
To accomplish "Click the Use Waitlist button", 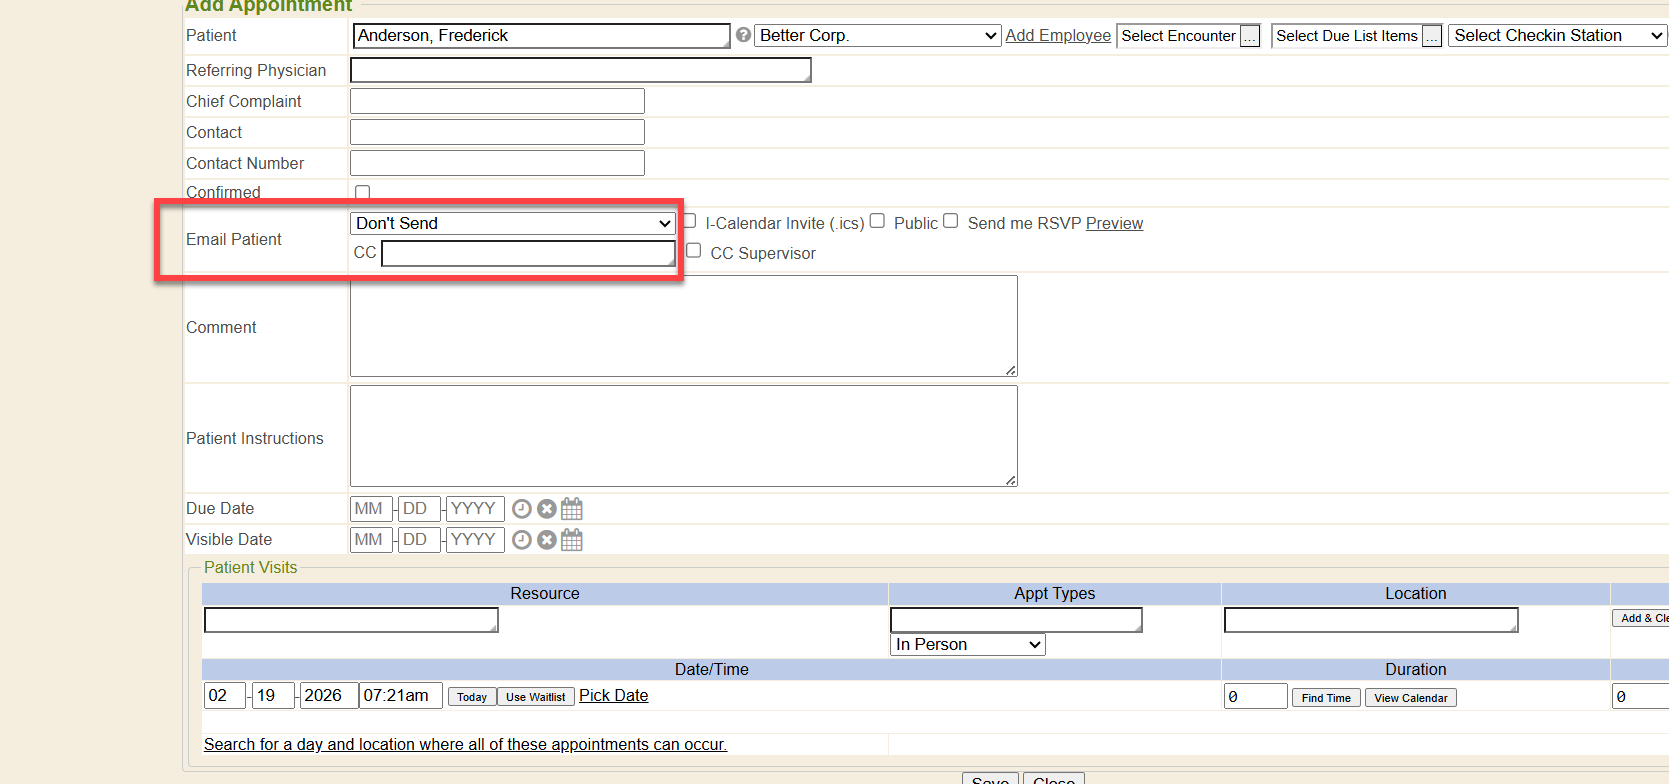I will click(535, 697).
